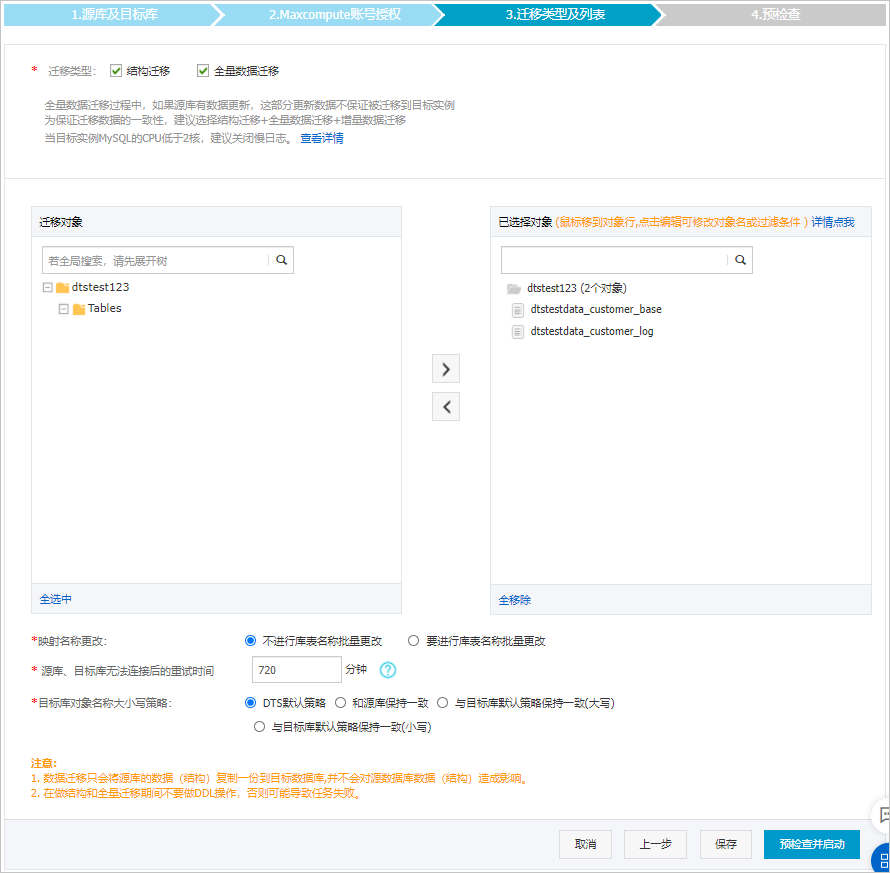Click the retry time field showing 720
The height and width of the screenshot is (873, 890).
[296, 670]
